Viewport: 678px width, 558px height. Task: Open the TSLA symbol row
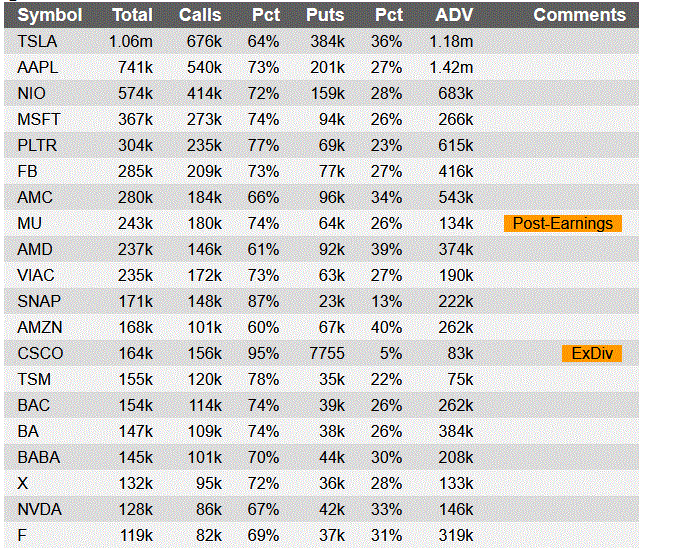point(37,41)
